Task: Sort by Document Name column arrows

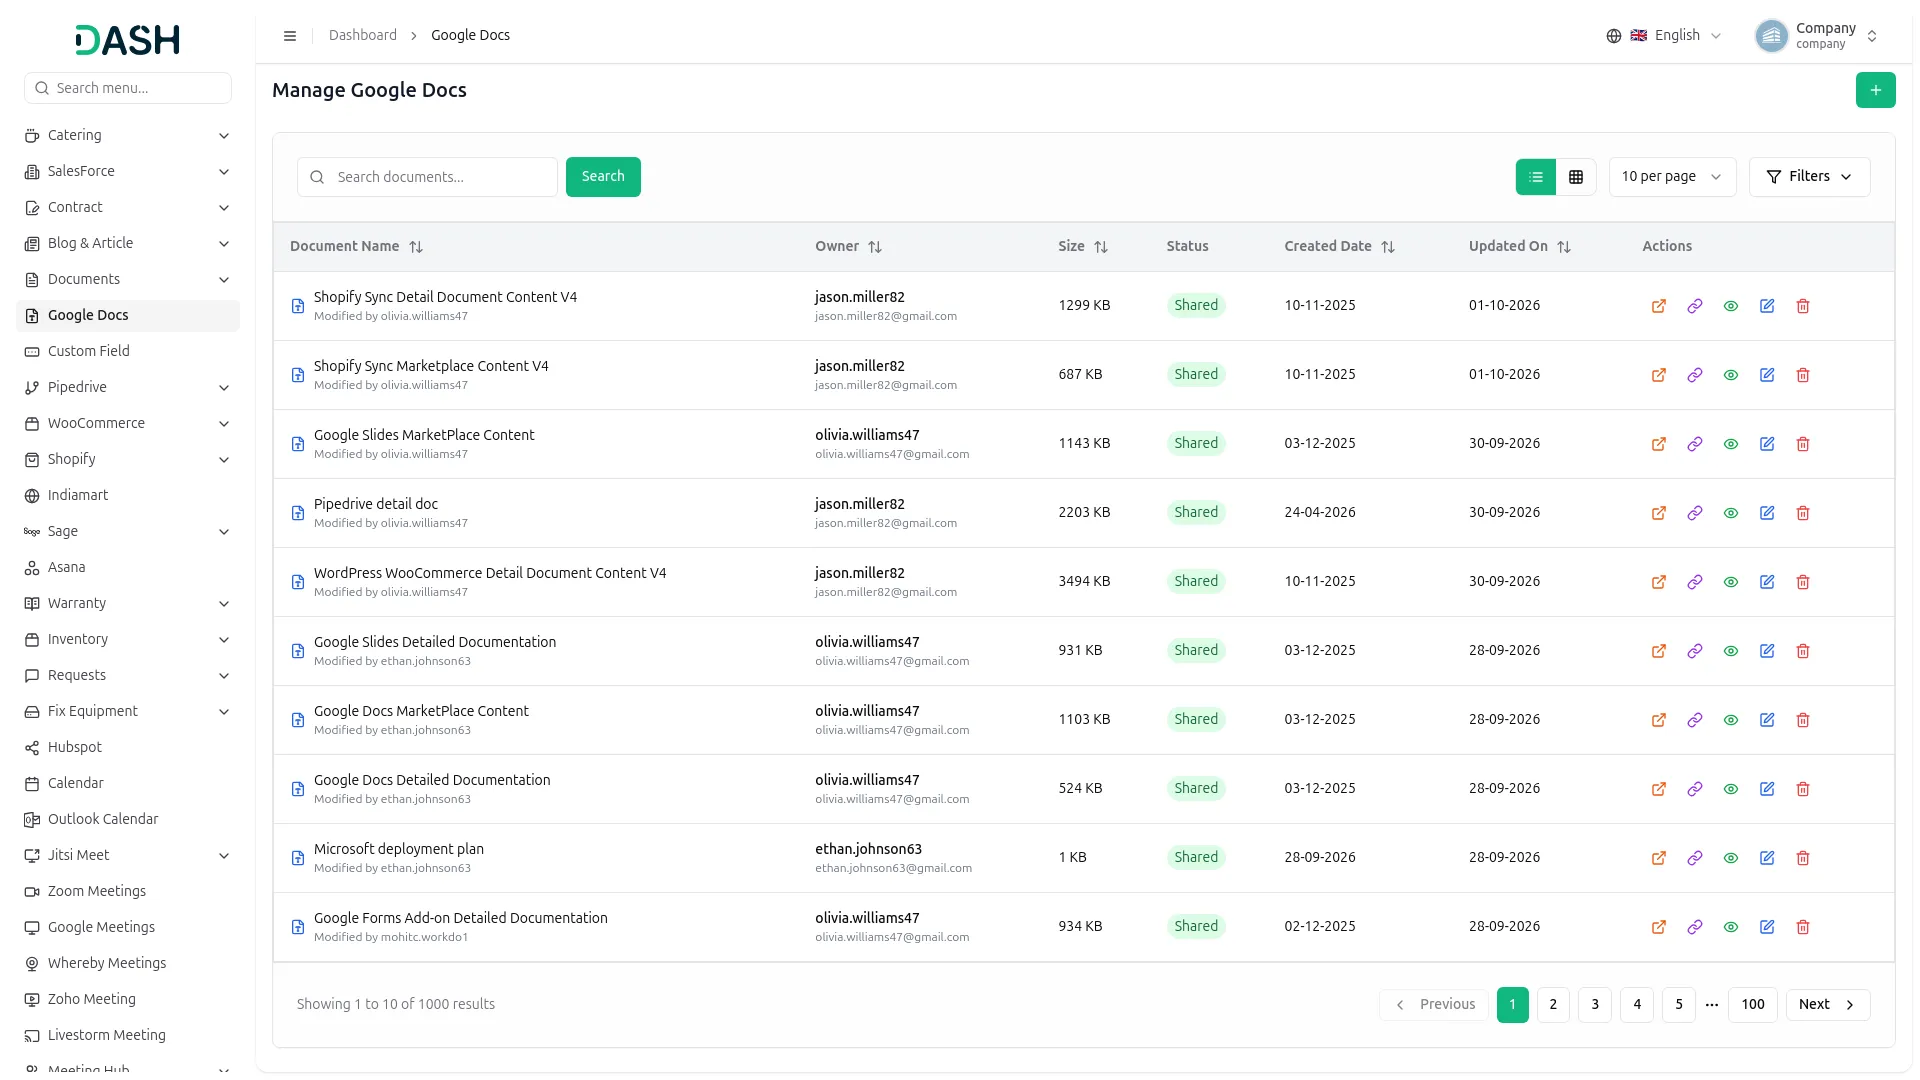Action: [x=416, y=247]
